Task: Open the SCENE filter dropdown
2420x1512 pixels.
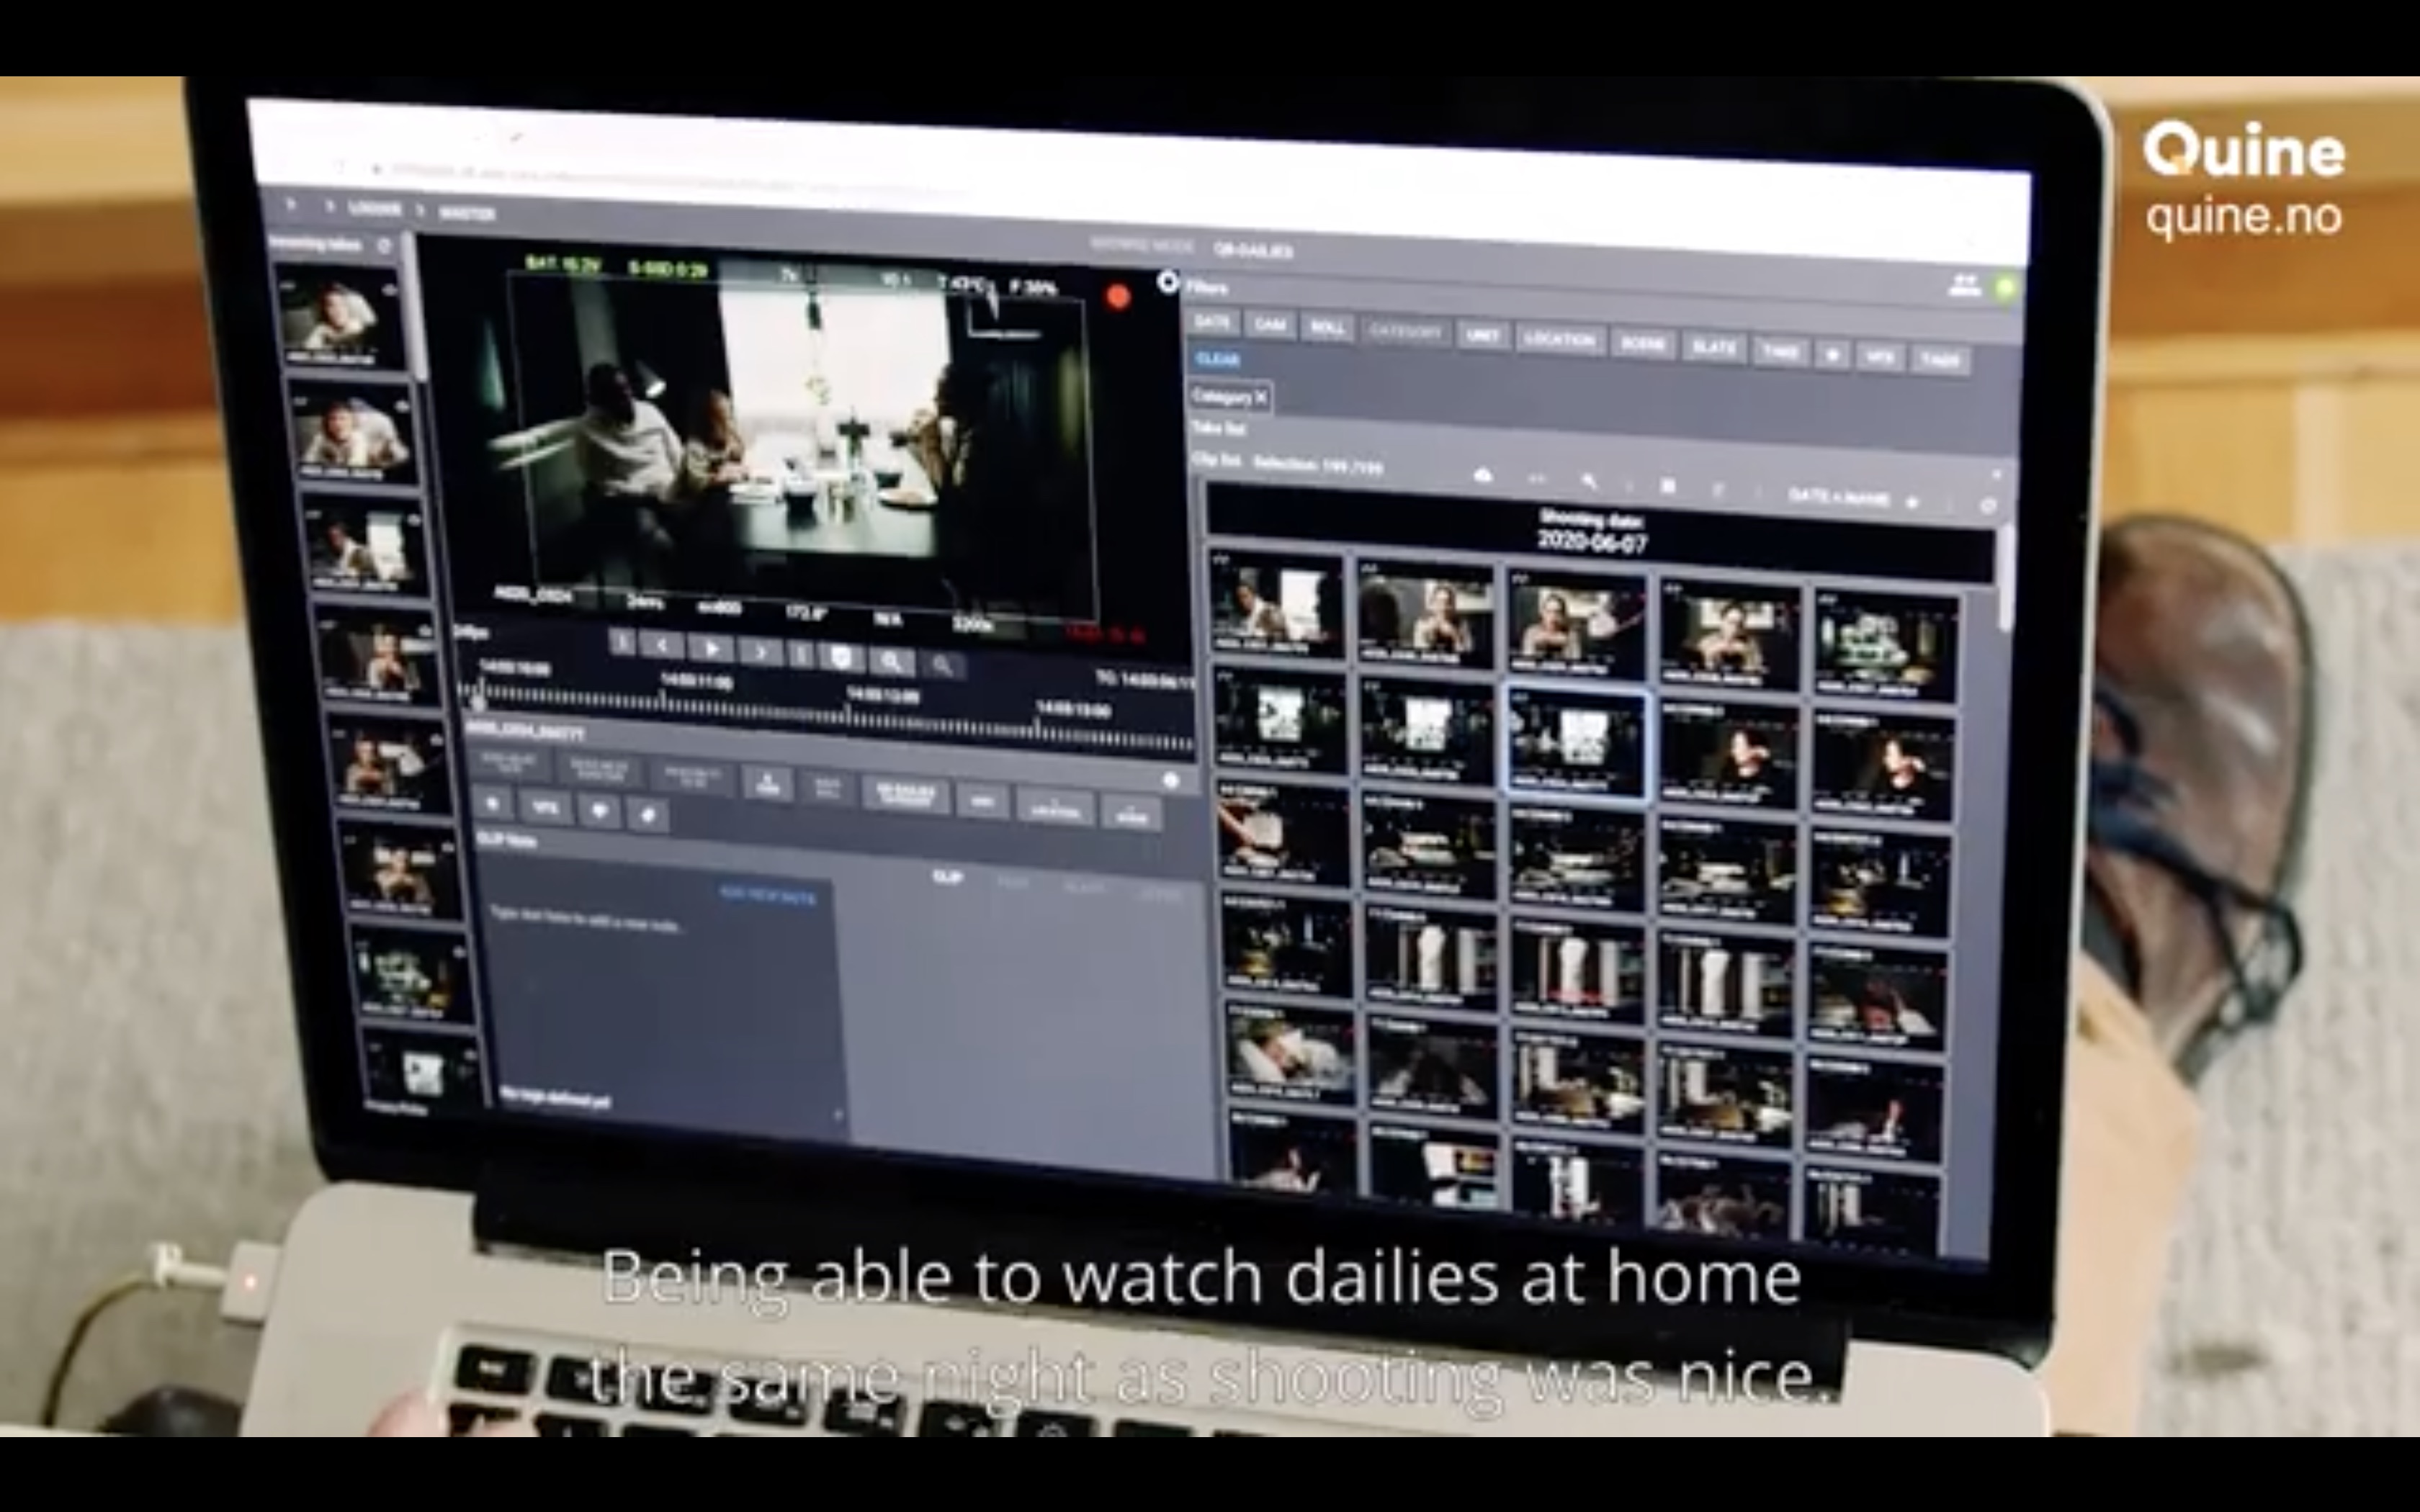Action: click(x=1642, y=344)
